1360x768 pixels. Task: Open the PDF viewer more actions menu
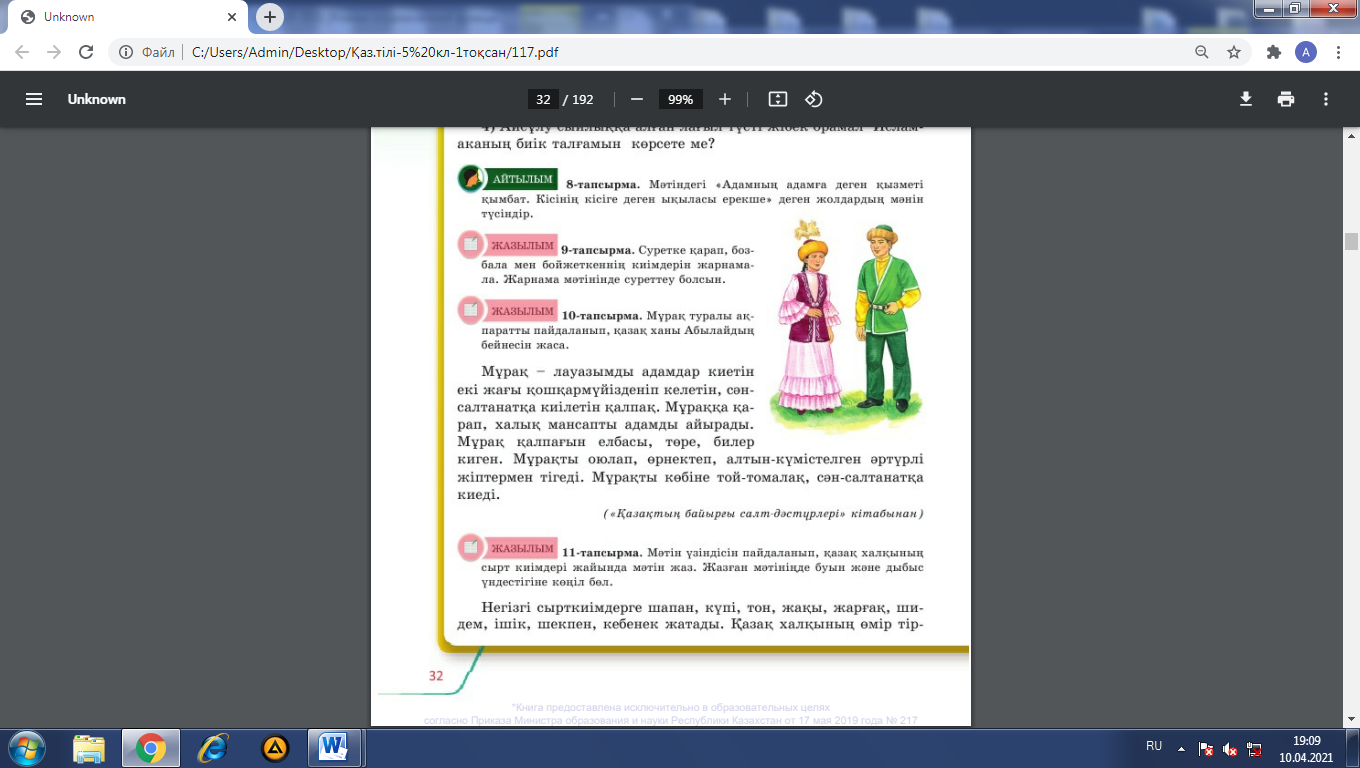click(1326, 99)
